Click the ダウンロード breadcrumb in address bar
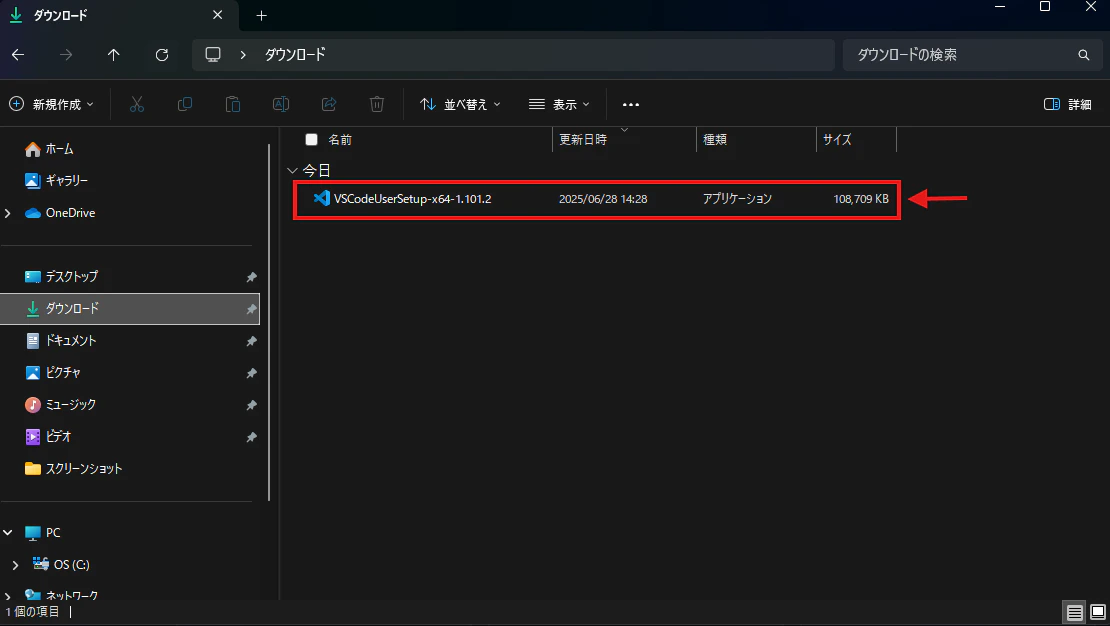 [x=294, y=55]
